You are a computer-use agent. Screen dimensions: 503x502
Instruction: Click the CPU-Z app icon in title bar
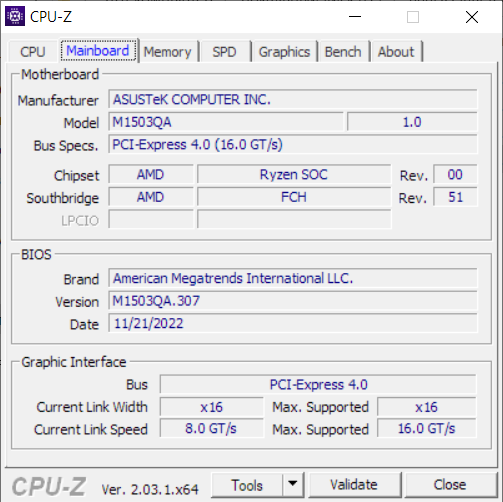(x=15, y=16)
